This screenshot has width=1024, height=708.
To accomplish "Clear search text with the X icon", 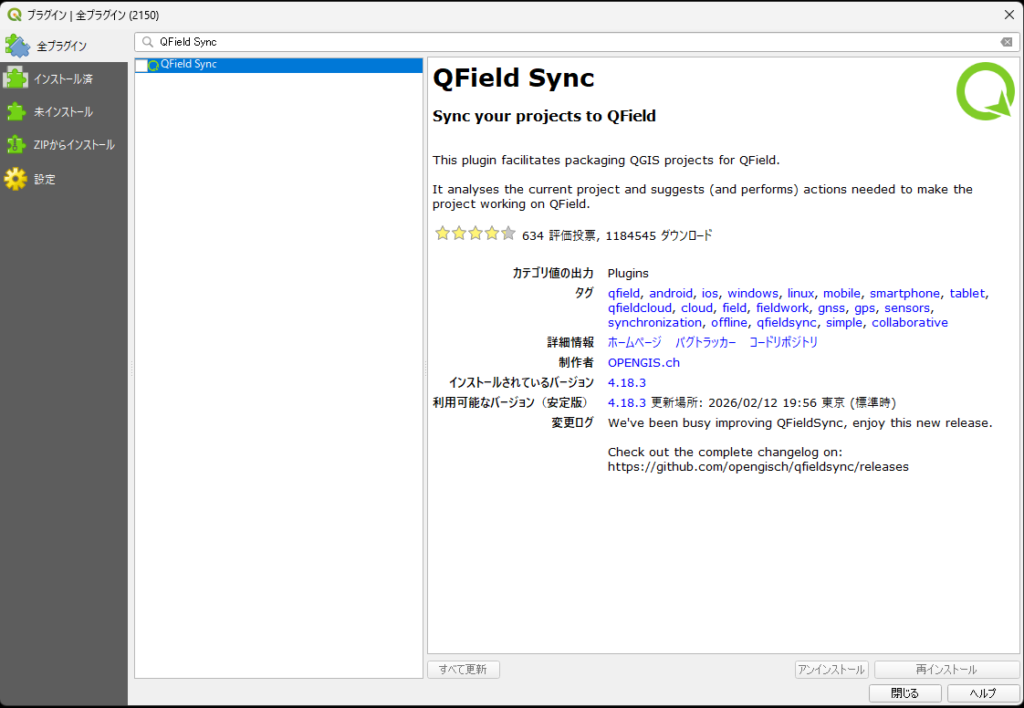I will click(1006, 42).
